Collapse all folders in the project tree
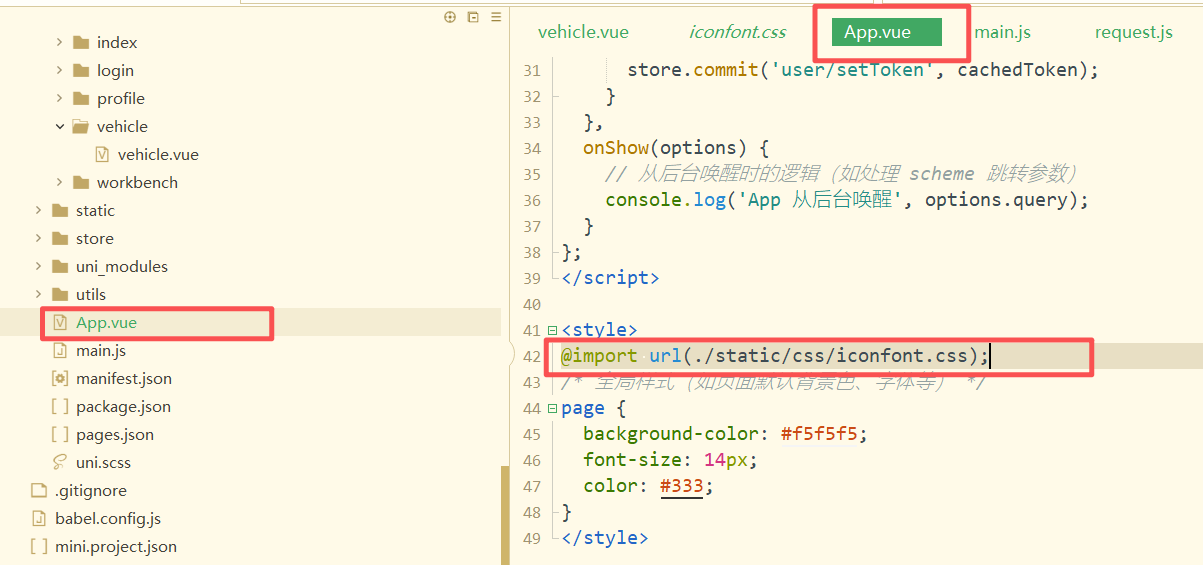The width and height of the screenshot is (1203, 565). coord(473,17)
